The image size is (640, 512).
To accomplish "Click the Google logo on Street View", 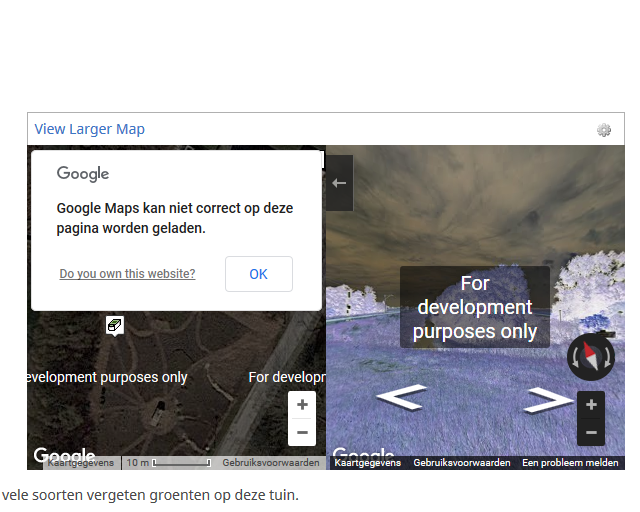I will [355, 454].
